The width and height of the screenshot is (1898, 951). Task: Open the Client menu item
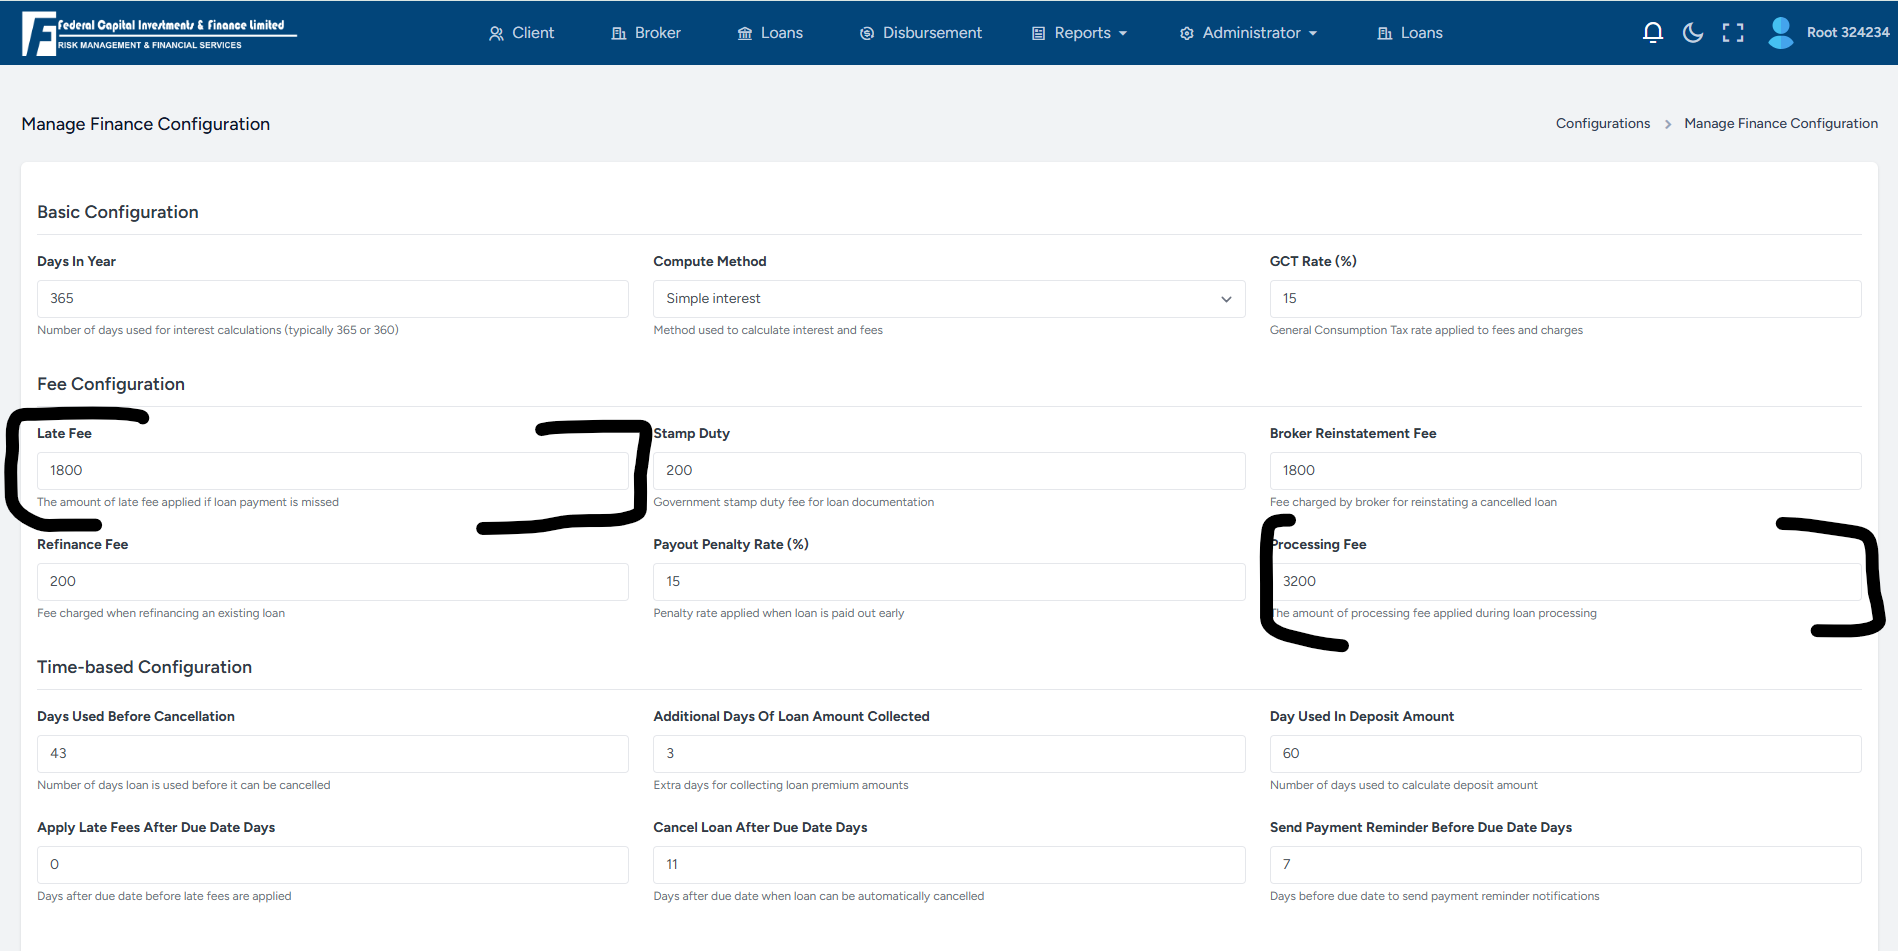click(521, 33)
